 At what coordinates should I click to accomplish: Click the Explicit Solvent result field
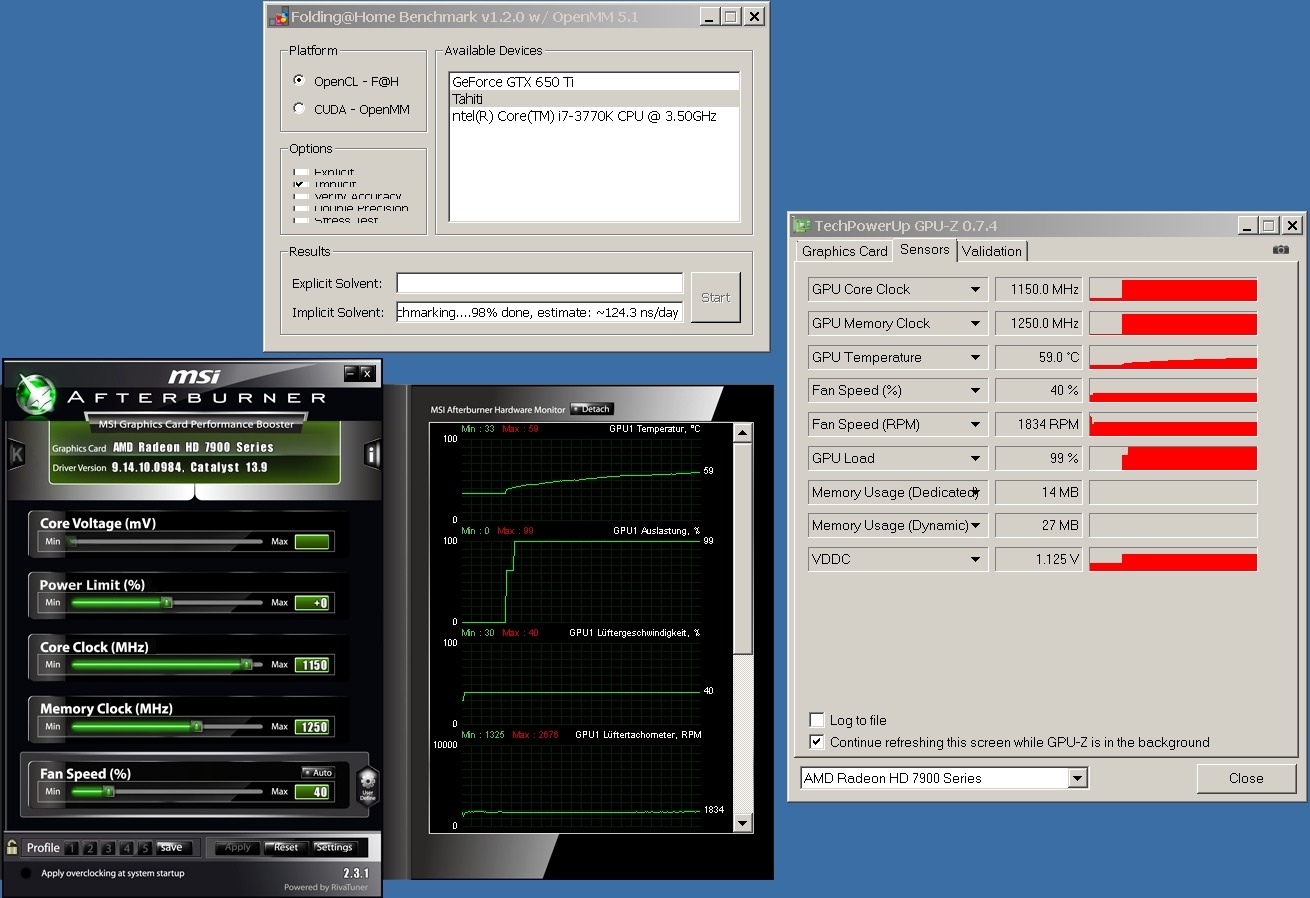click(539, 283)
